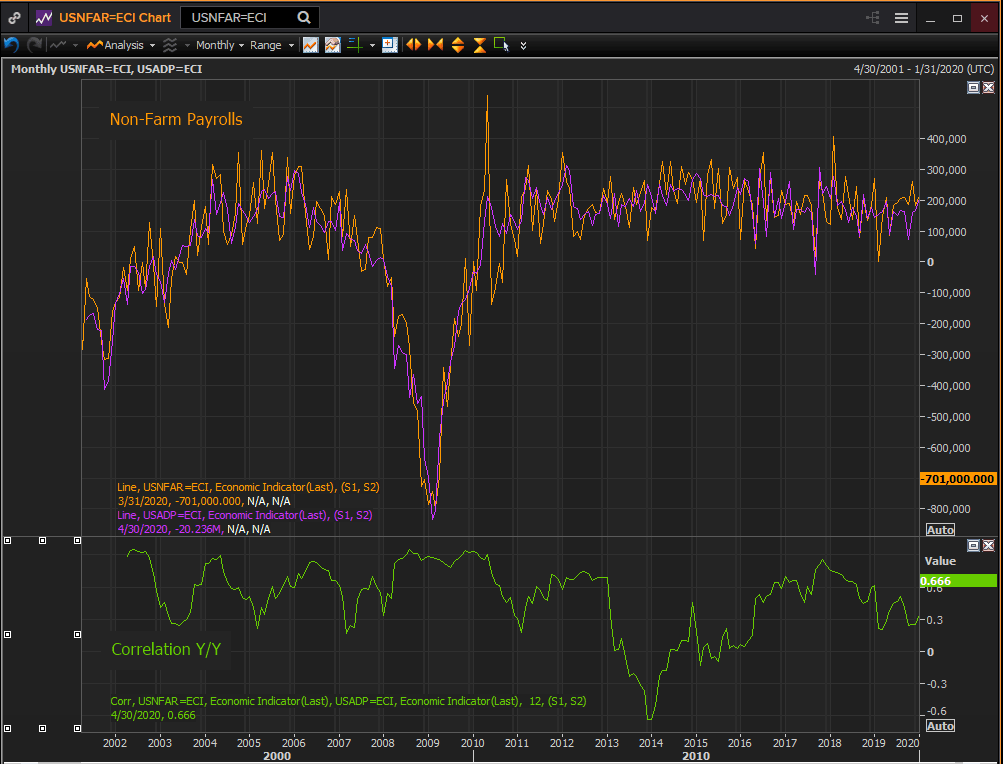Click the horizontal compress arrows icon

click(x=435, y=45)
